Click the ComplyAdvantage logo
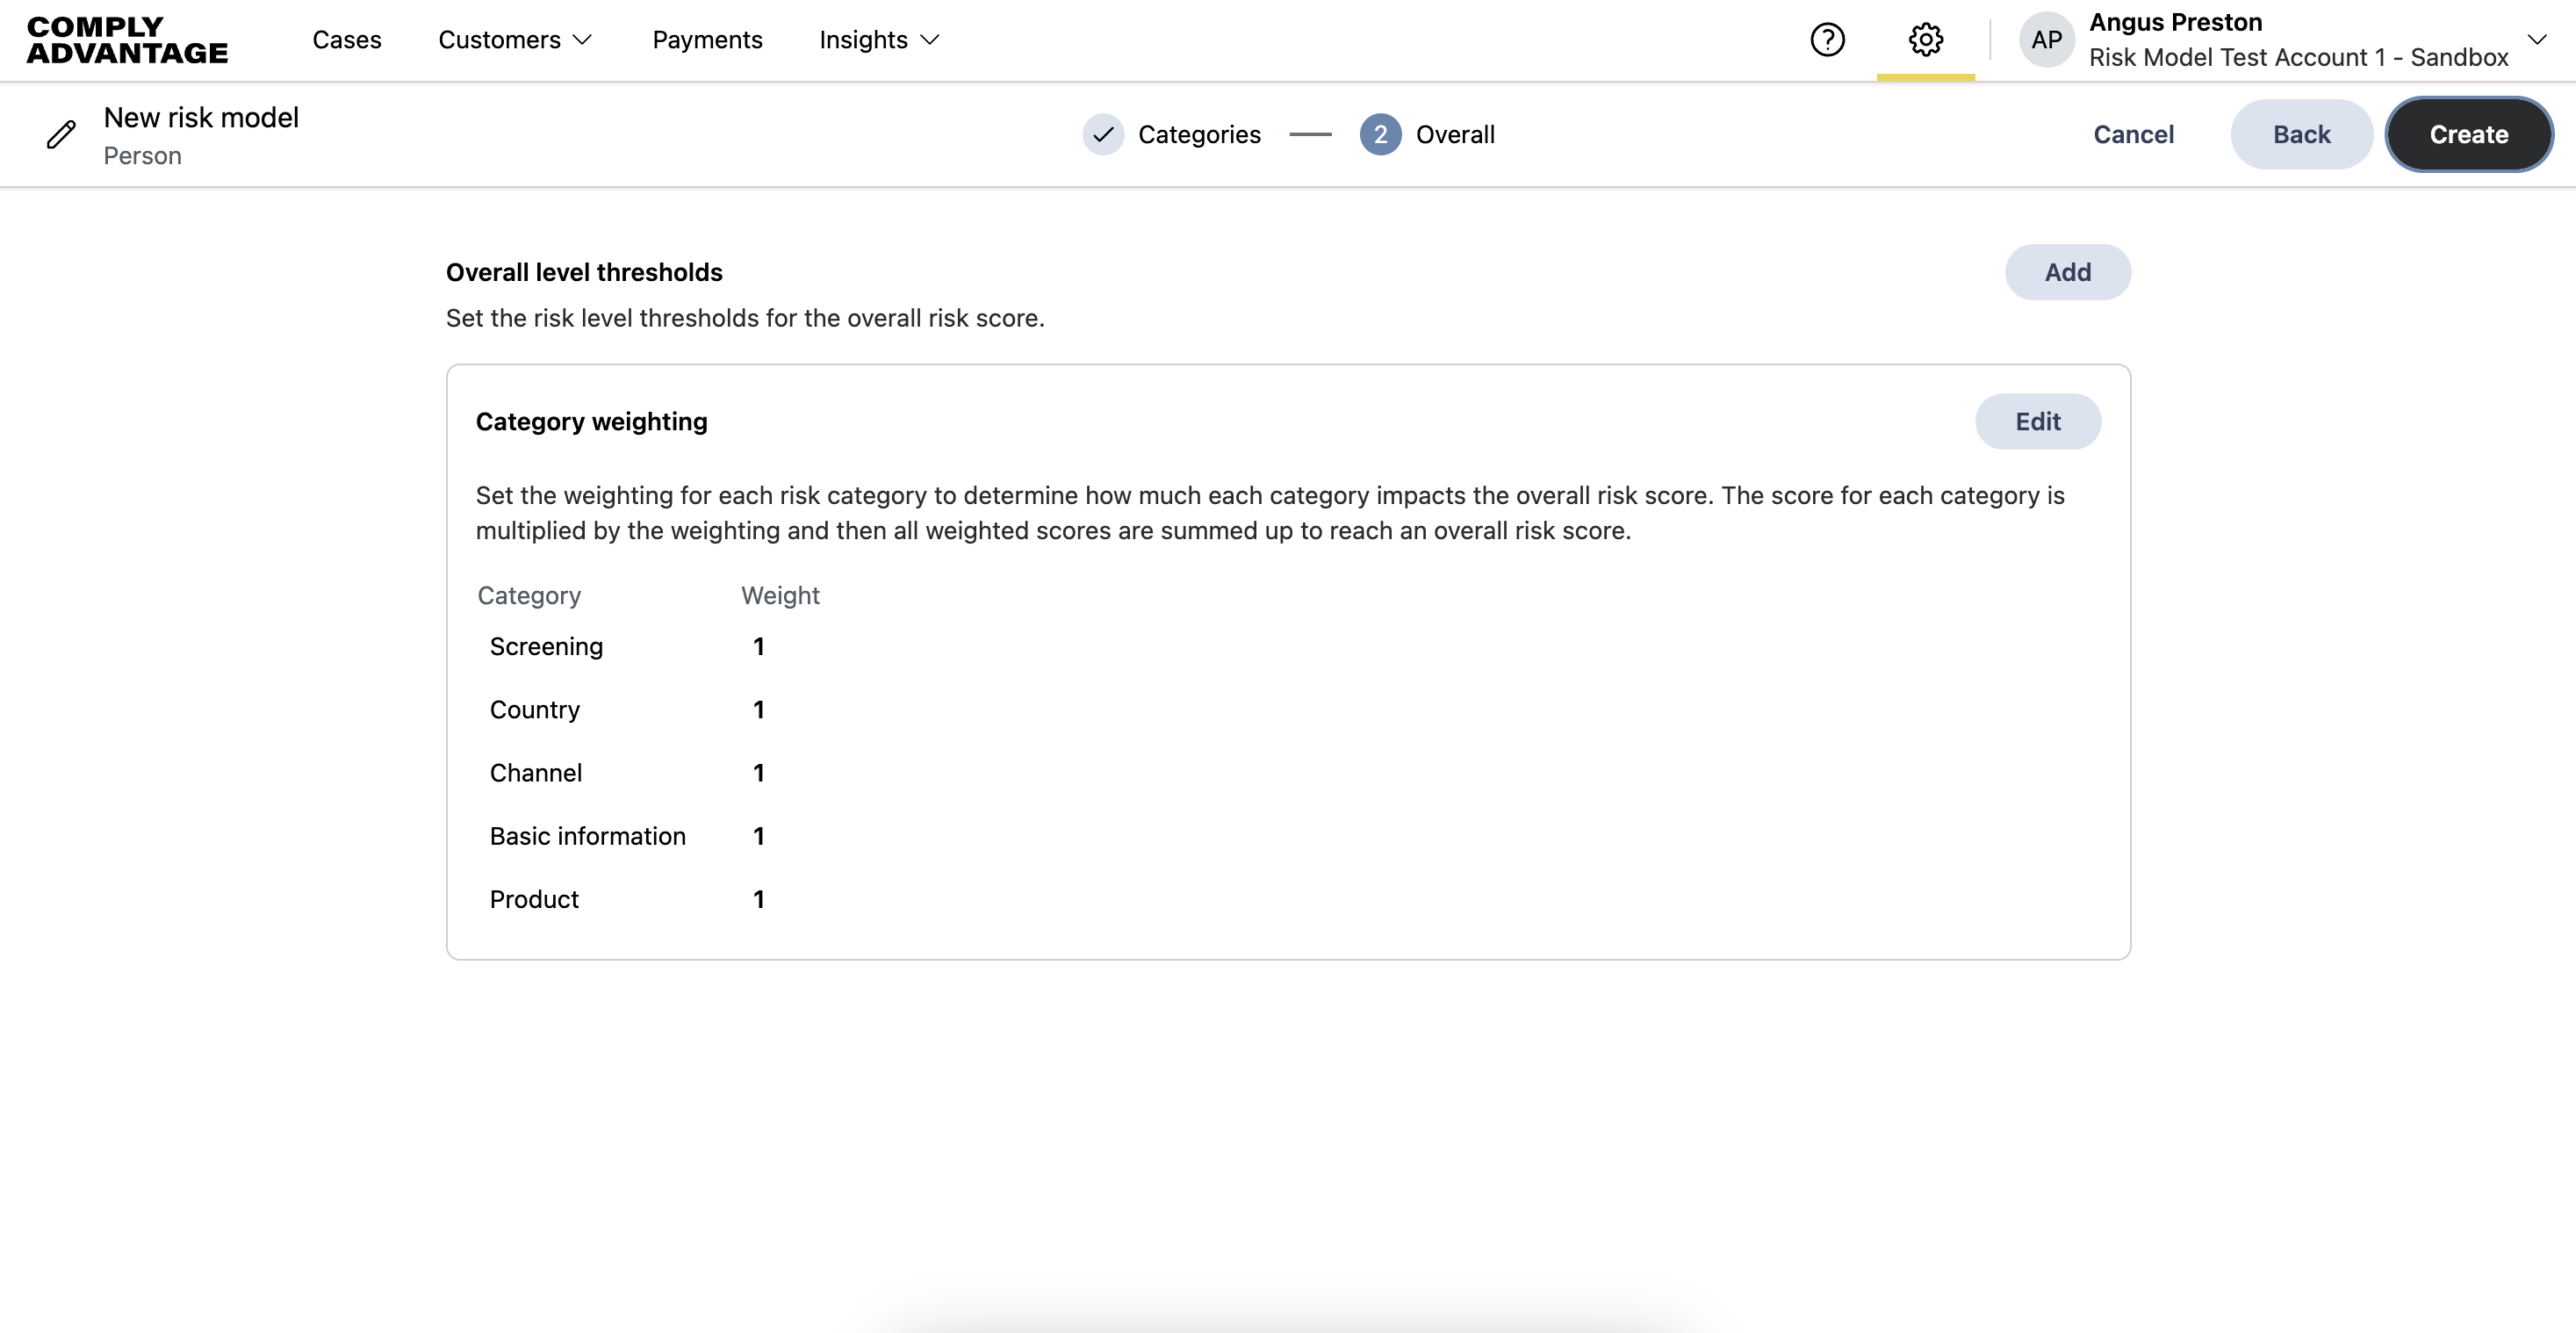Image resolution: width=2576 pixels, height=1333 pixels. [x=127, y=40]
